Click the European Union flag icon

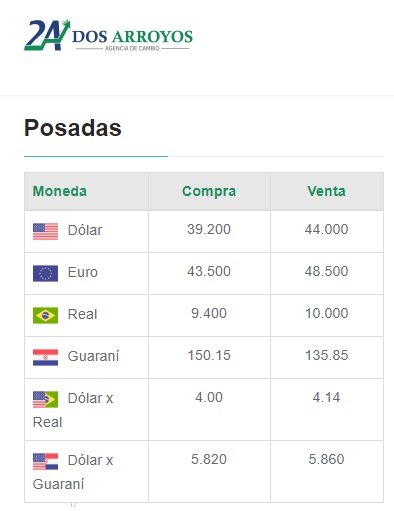[45, 273]
